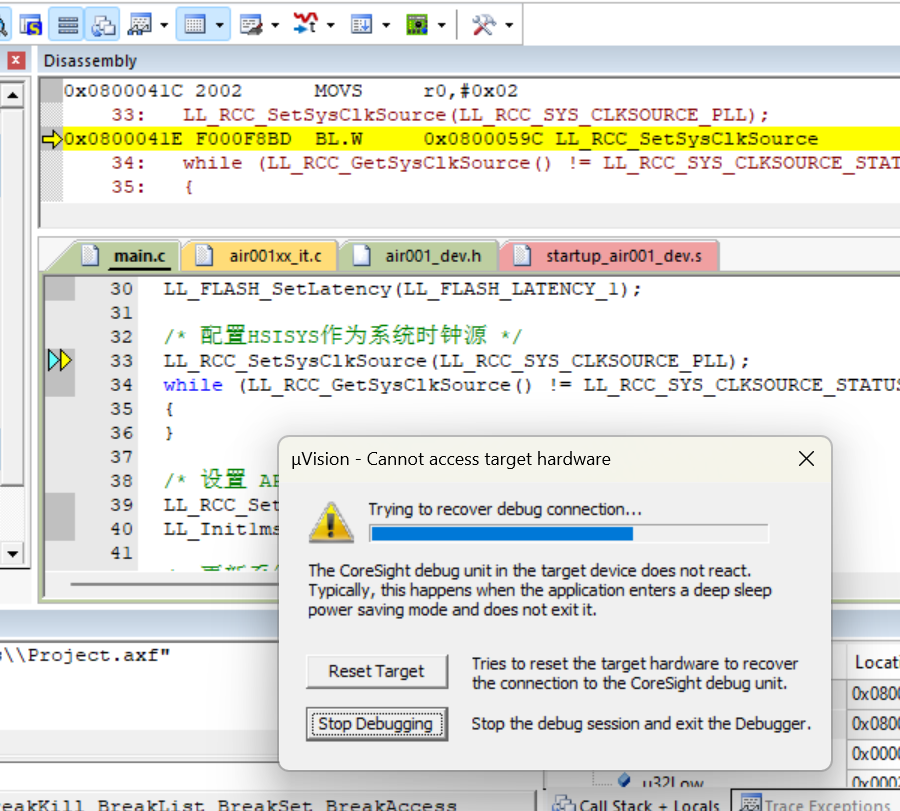Click the highlighted BL.W disassembly line
The height and width of the screenshot is (811, 900).
click(x=481, y=139)
